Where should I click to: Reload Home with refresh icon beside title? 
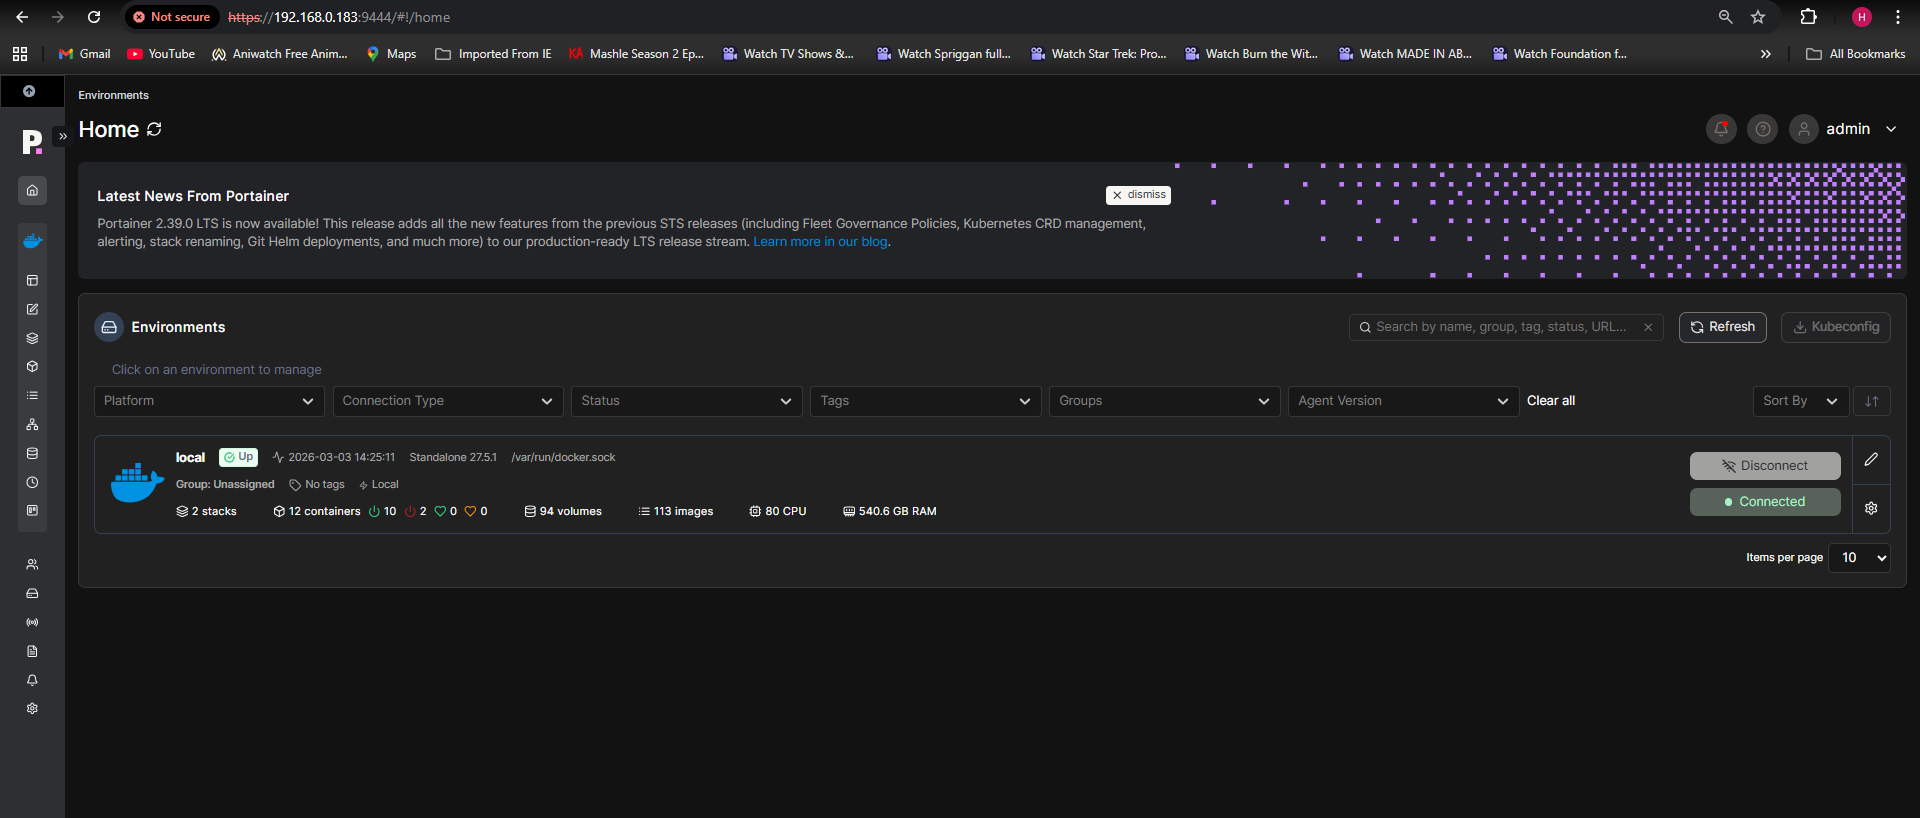[x=154, y=129]
